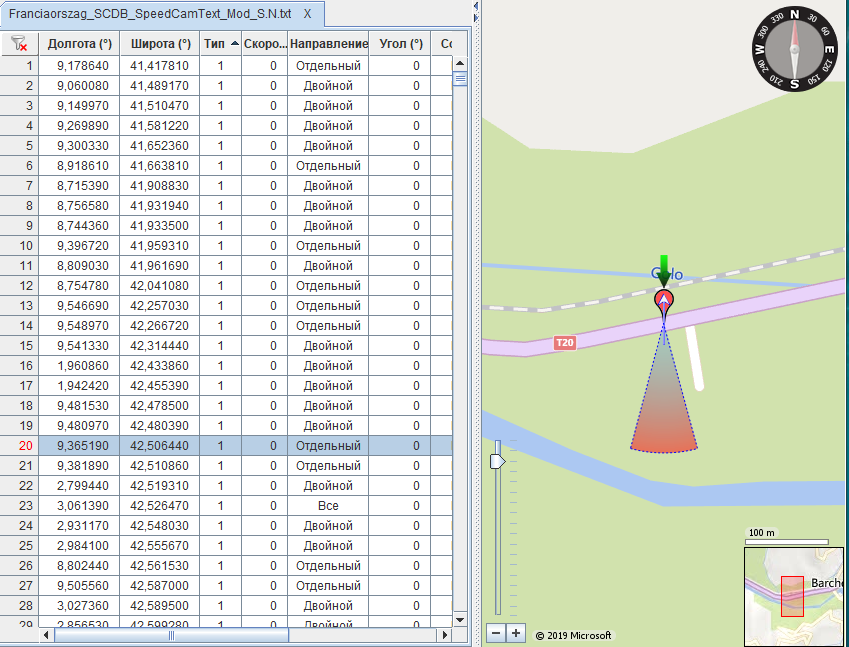The width and height of the screenshot is (849, 647).
Task: Click longitude cell 9,178640
Action: pos(79,66)
